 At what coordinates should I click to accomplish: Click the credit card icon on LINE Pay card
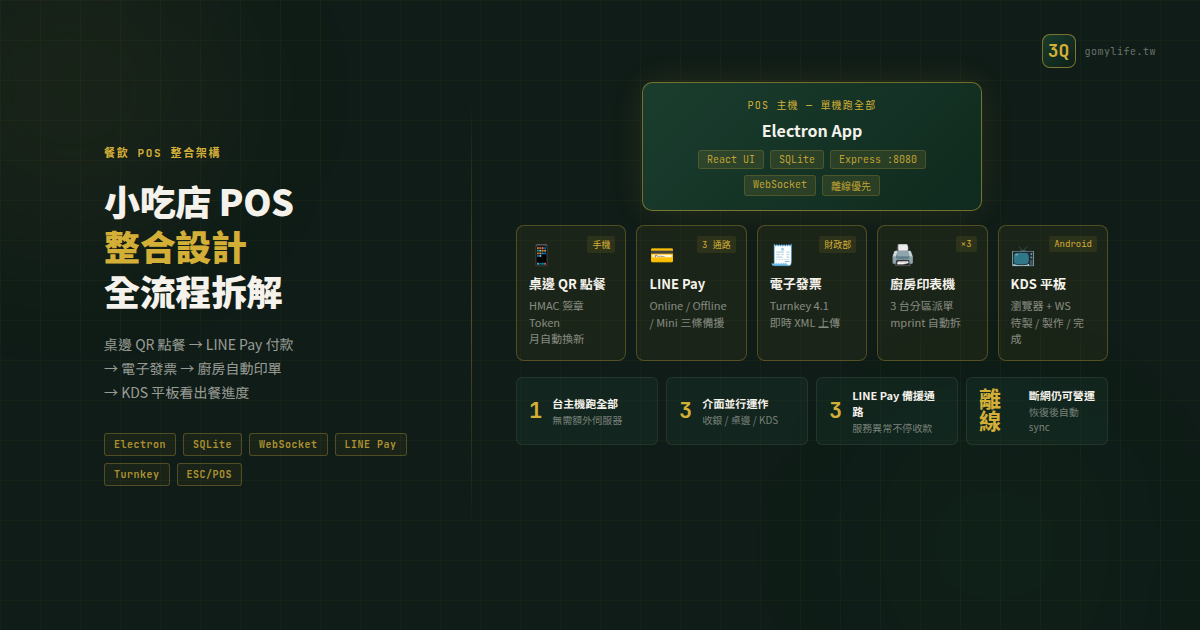coord(661,255)
